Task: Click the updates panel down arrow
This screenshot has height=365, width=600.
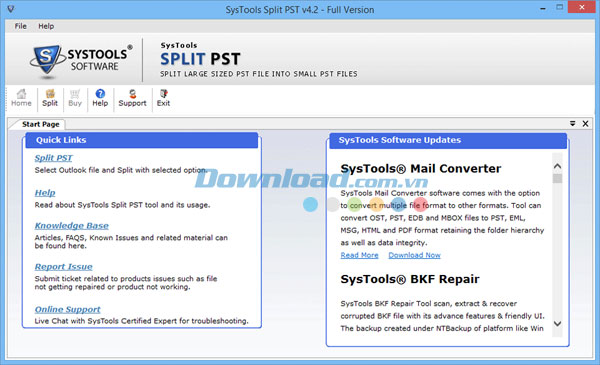Action: pyautogui.click(x=558, y=324)
